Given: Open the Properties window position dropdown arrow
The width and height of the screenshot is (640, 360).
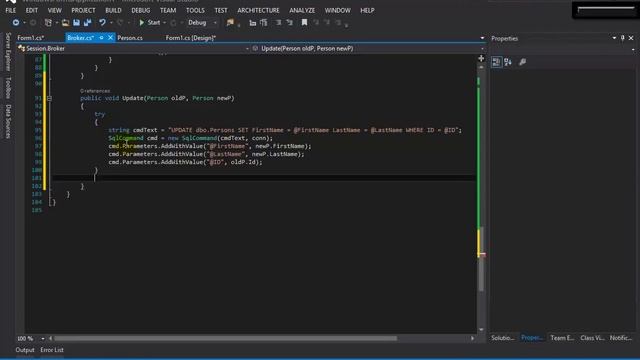Looking at the screenshot, I should [x=614, y=38].
